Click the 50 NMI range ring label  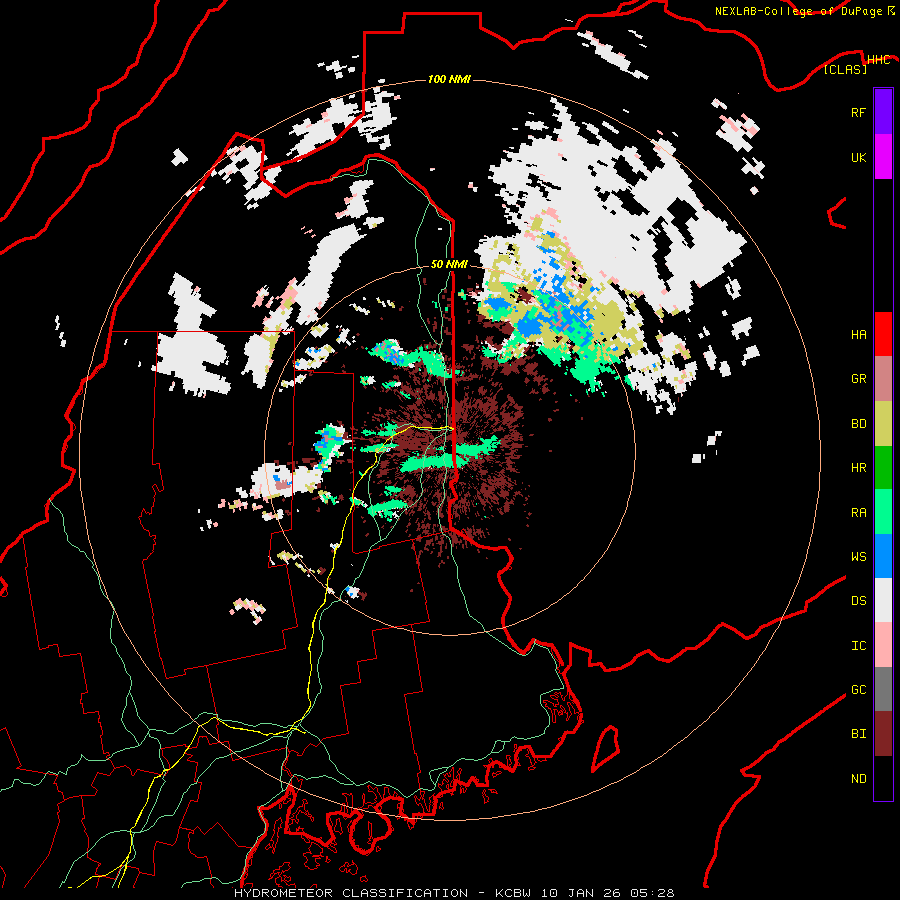click(x=449, y=264)
